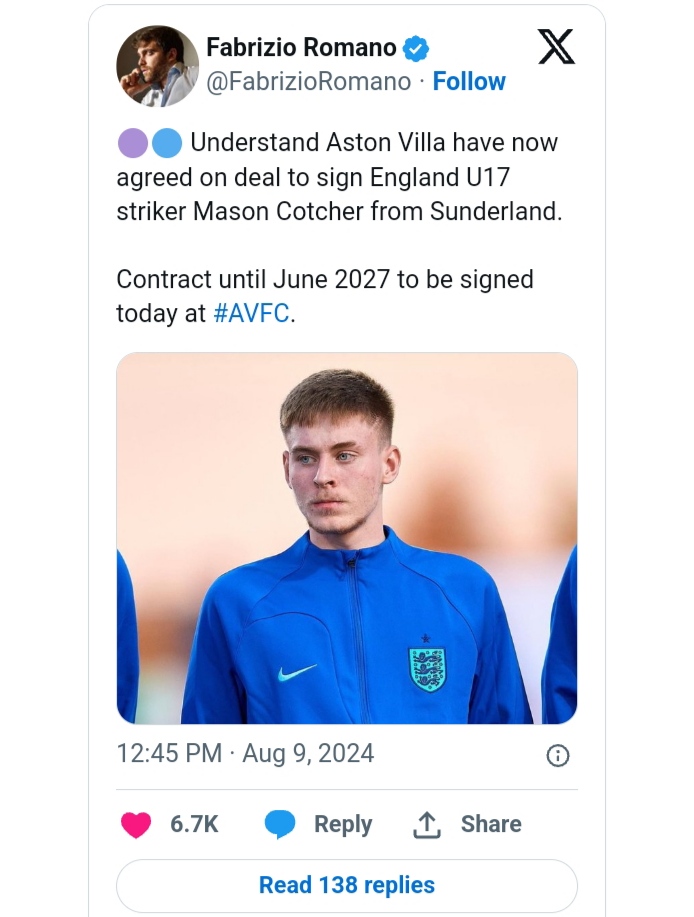Open the #AVFC hashtag
This screenshot has width=694, height=917.
point(251,313)
